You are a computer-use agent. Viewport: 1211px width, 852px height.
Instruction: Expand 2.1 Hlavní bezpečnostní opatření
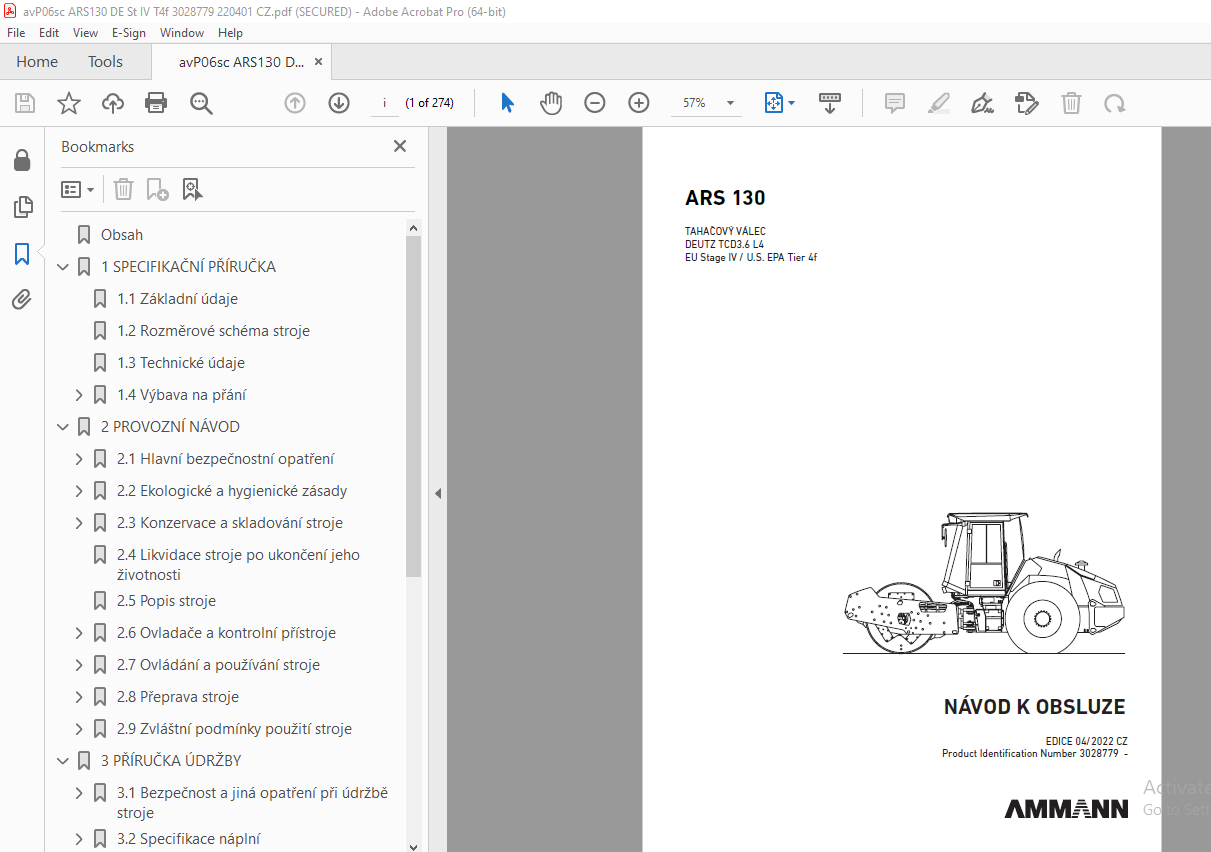[x=80, y=459]
